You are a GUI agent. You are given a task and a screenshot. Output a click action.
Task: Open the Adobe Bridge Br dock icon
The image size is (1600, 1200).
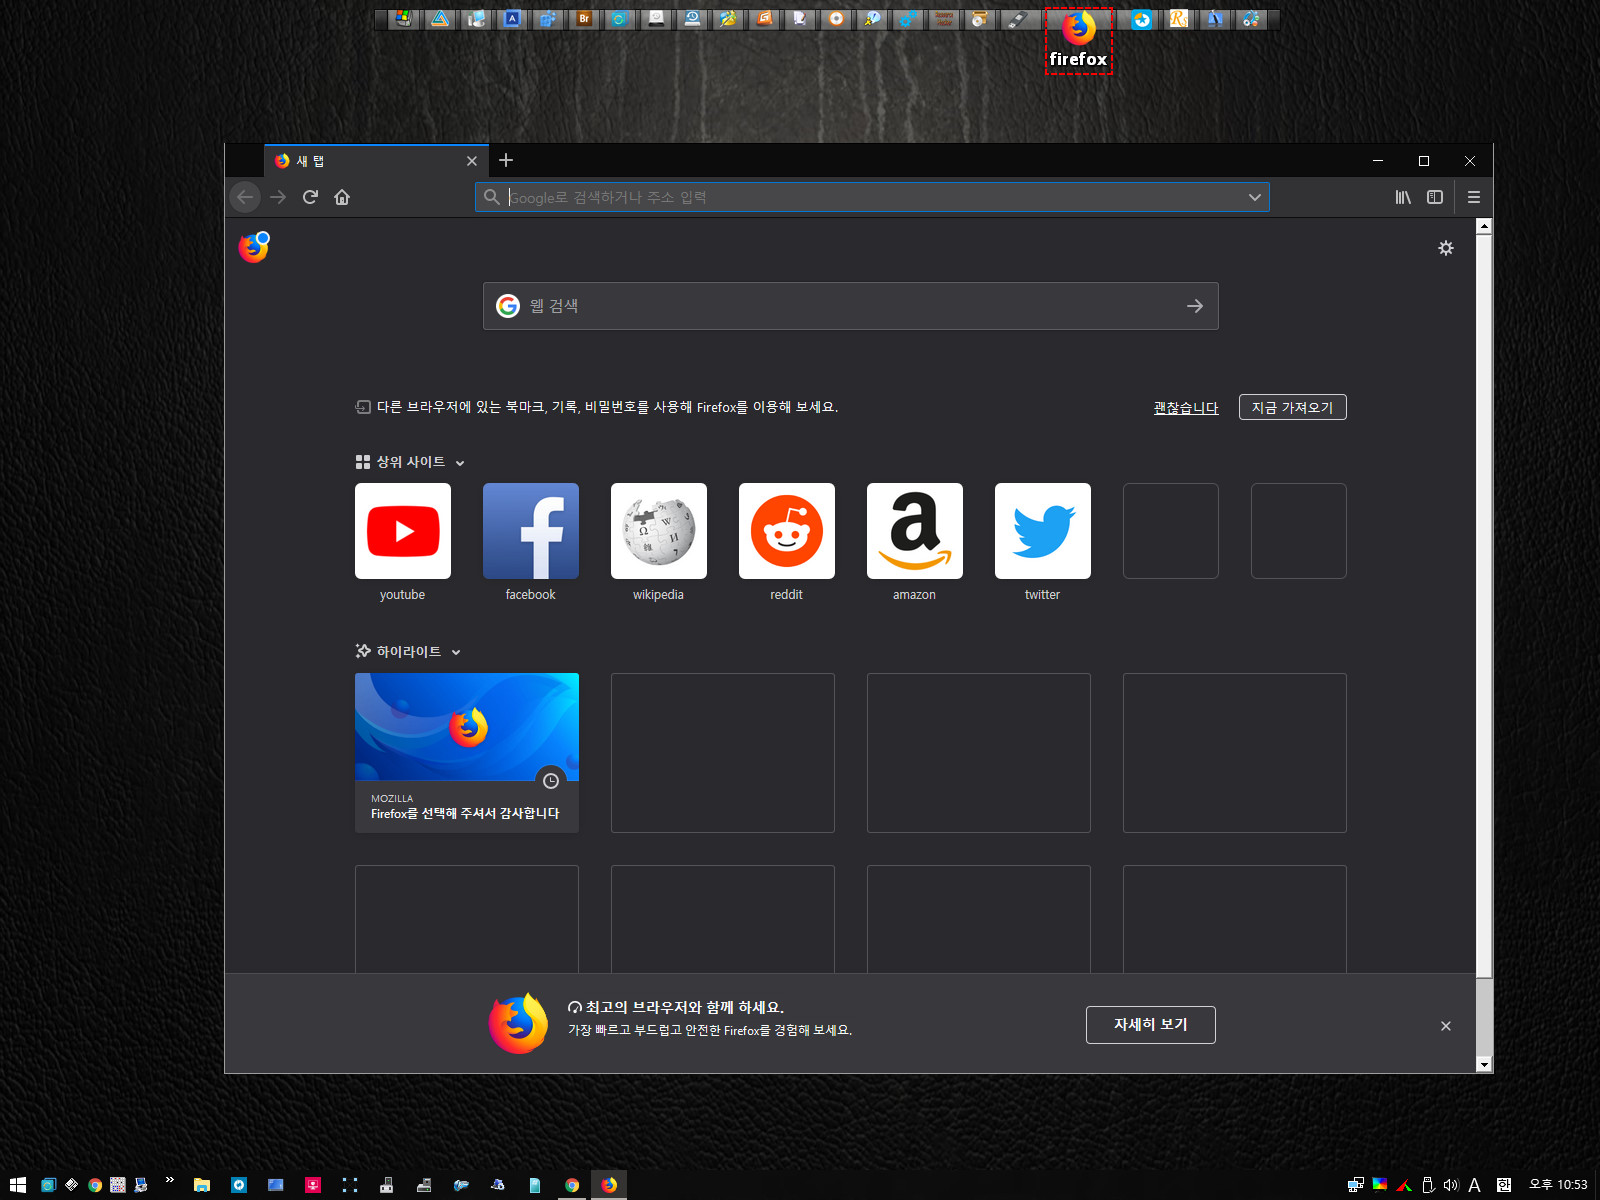(584, 19)
